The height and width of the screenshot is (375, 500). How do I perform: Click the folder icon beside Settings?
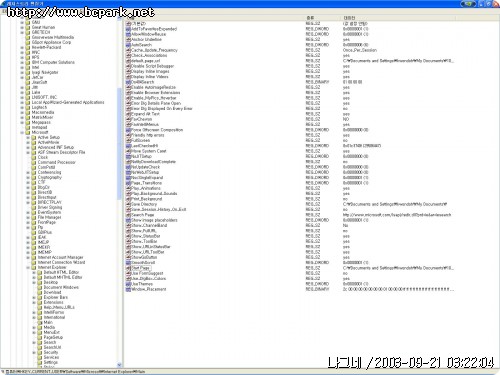(x=40, y=362)
